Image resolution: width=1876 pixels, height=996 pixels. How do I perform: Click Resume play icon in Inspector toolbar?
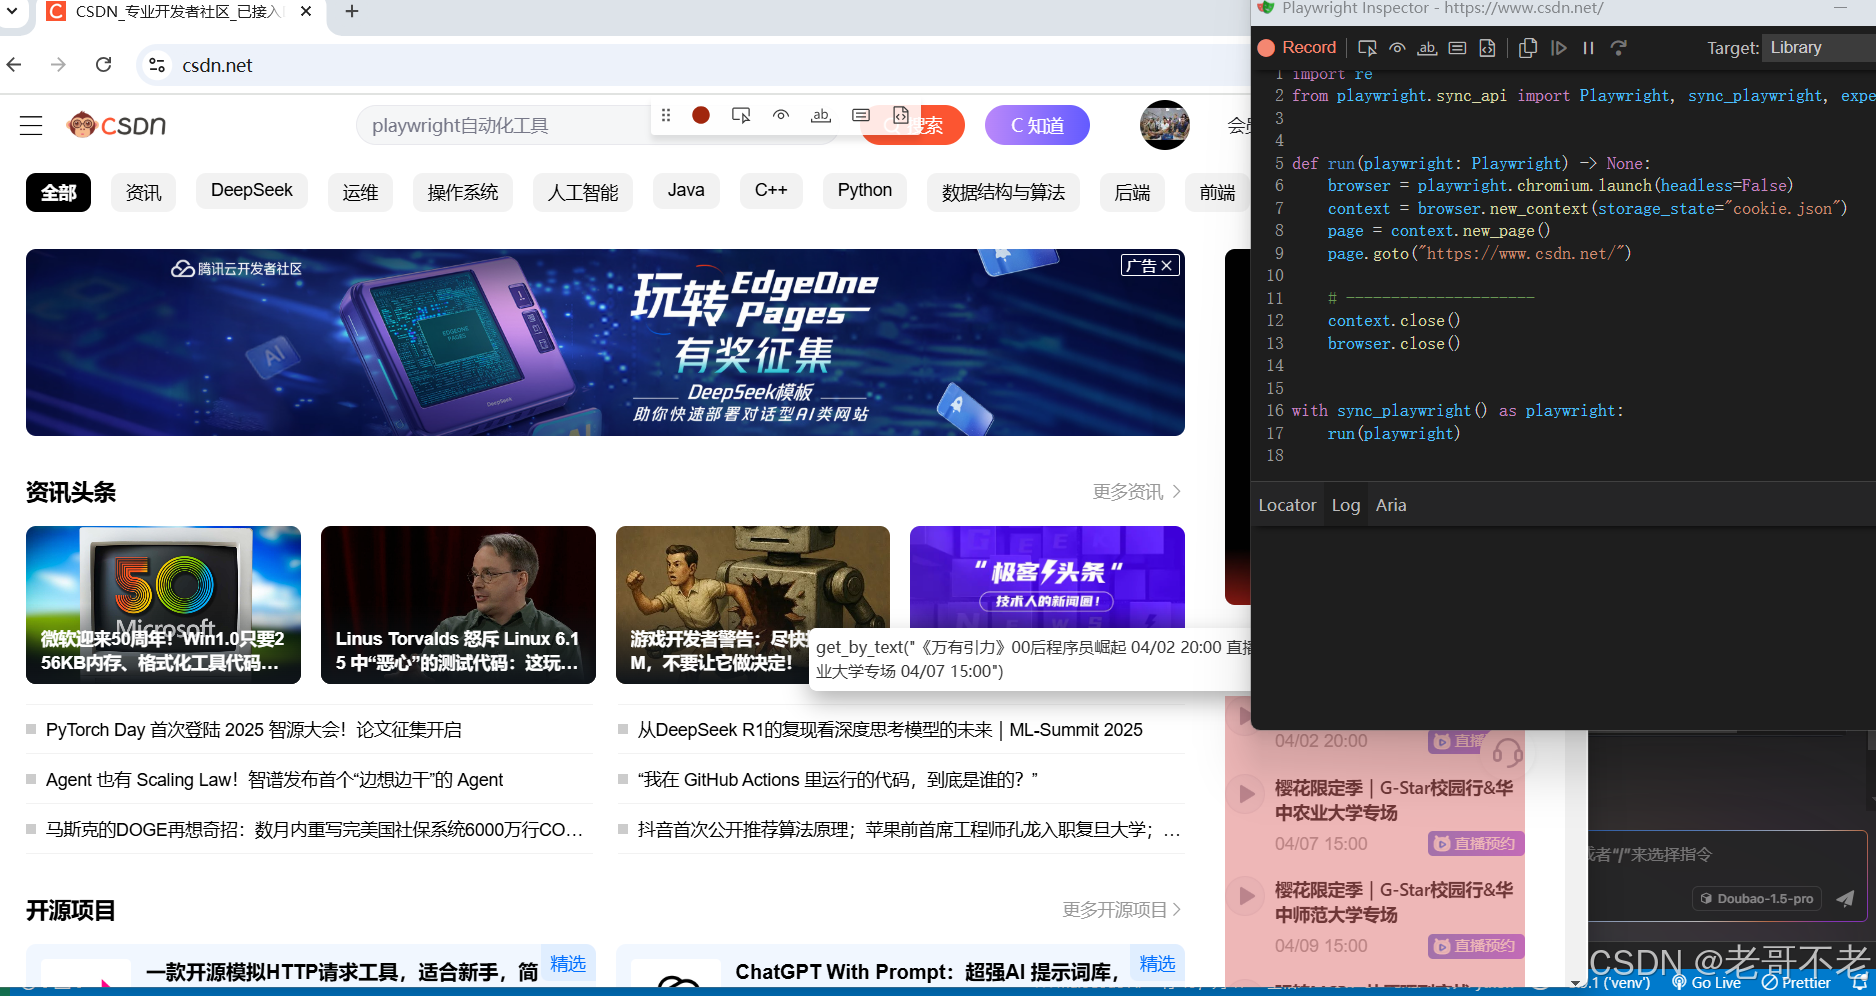[x=1558, y=48]
